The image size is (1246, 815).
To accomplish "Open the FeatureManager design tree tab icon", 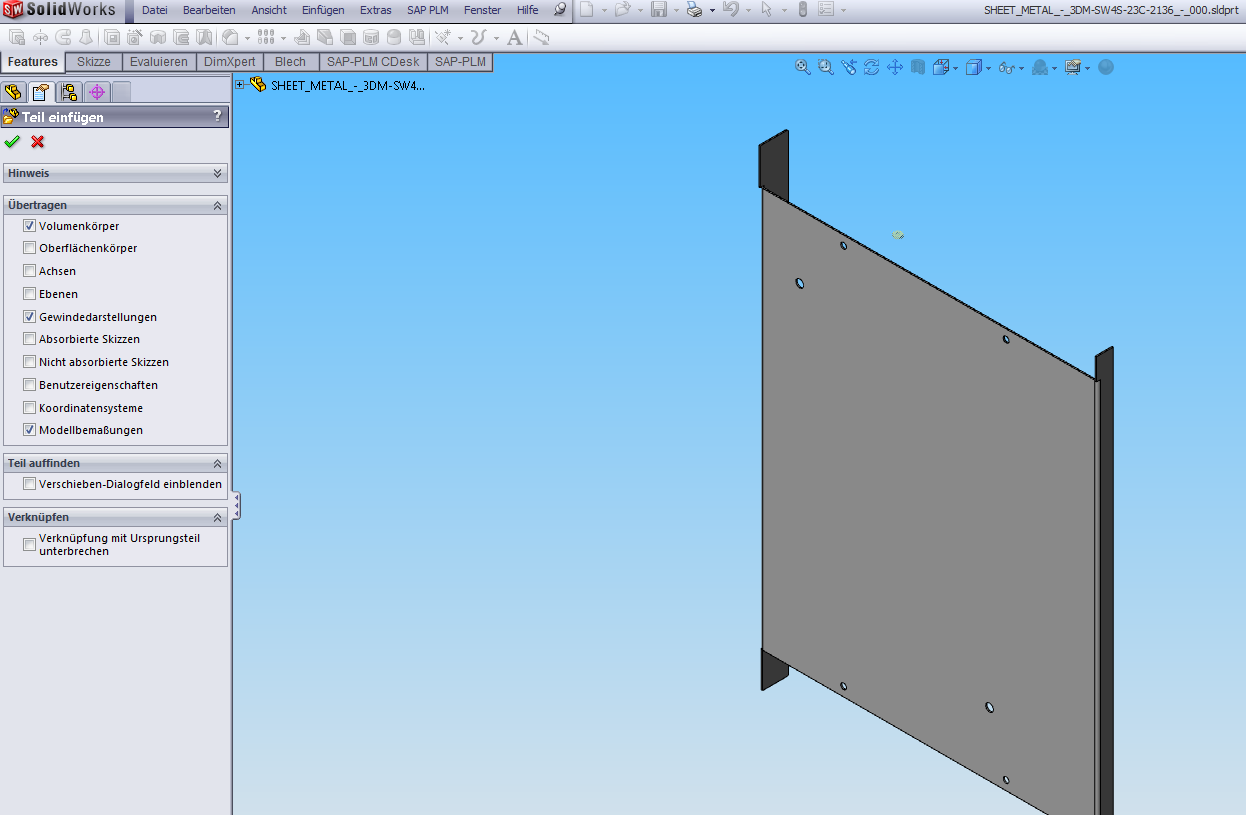I will pyautogui.click(x=13, y=92).
